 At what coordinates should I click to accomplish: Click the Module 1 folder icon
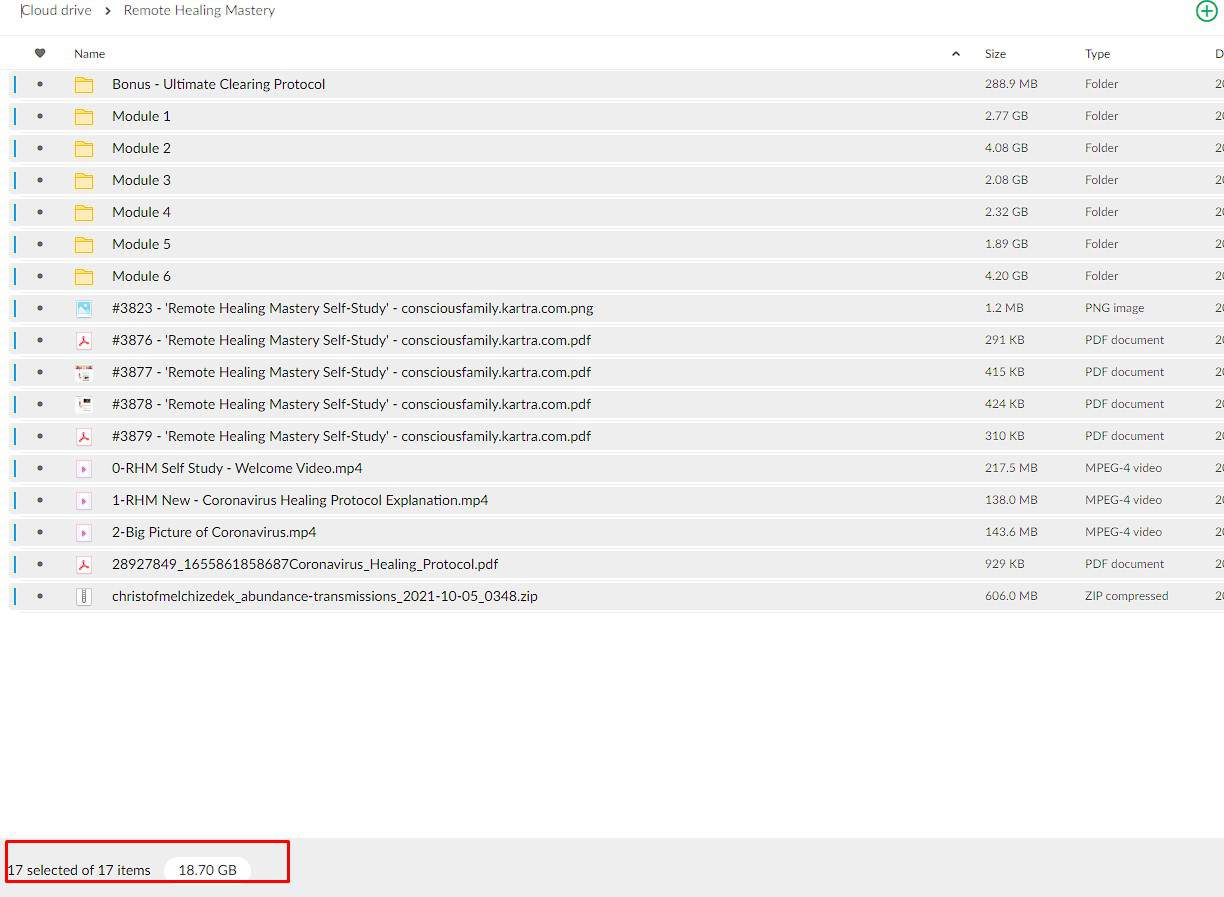(x=84, y=117)
